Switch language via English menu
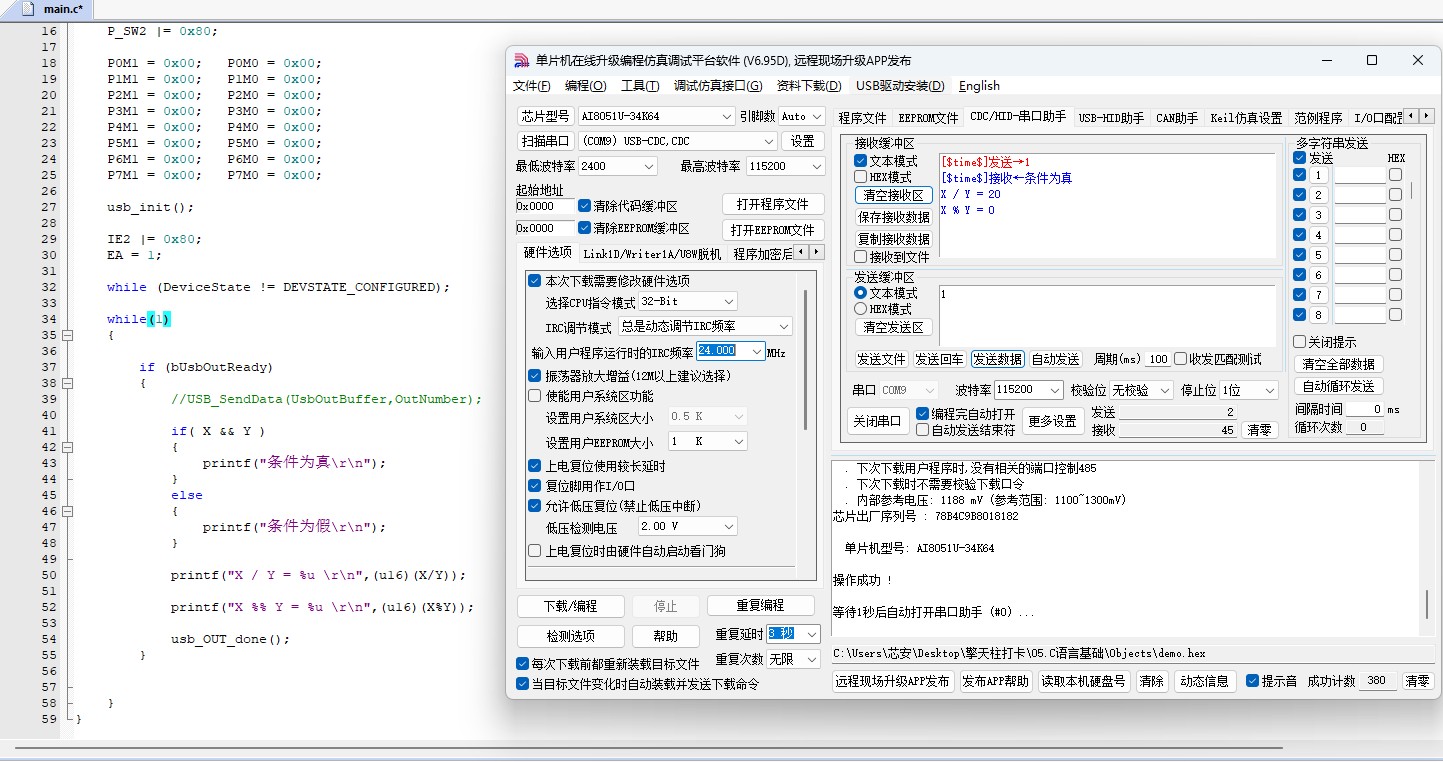1443x762 pixels. click(979, 86)
